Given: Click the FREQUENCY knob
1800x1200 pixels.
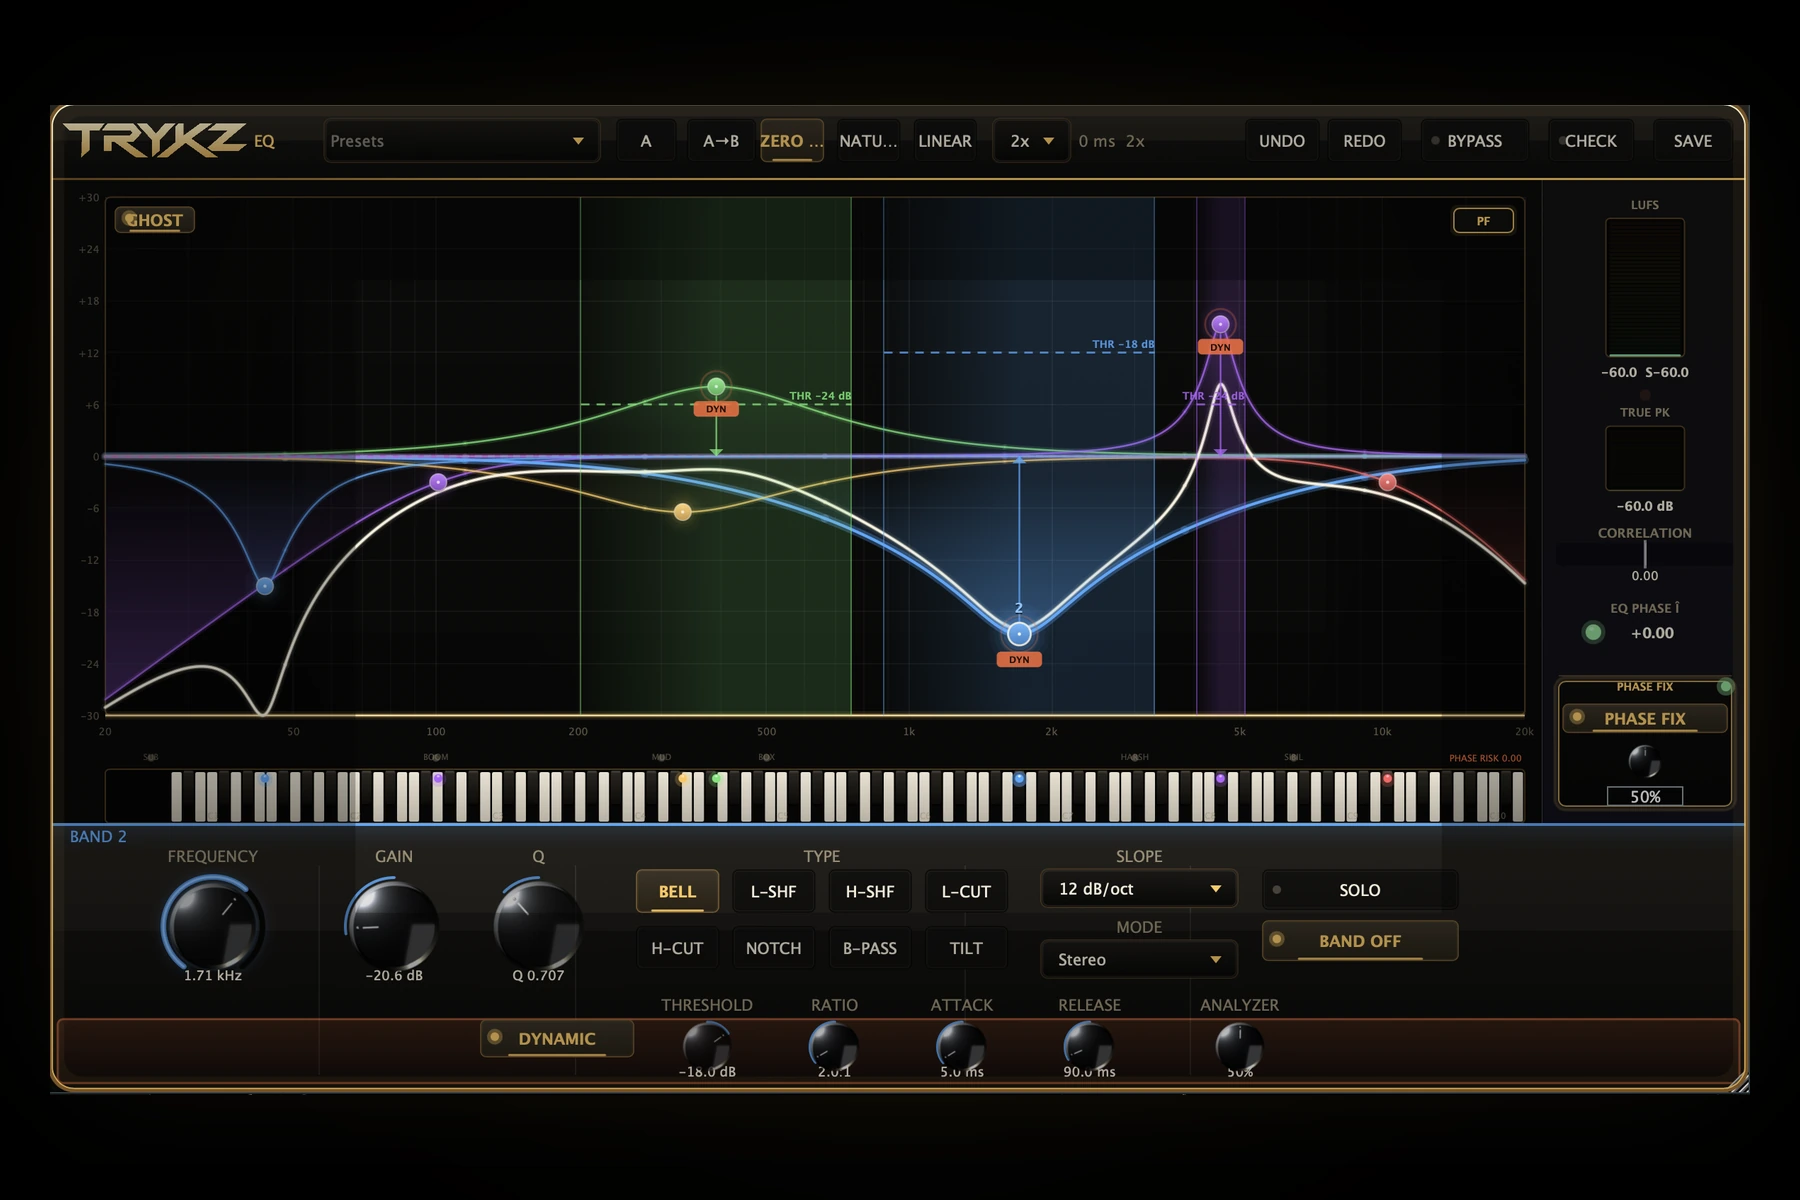Looking at the screenshot, I should click(213, 925).
